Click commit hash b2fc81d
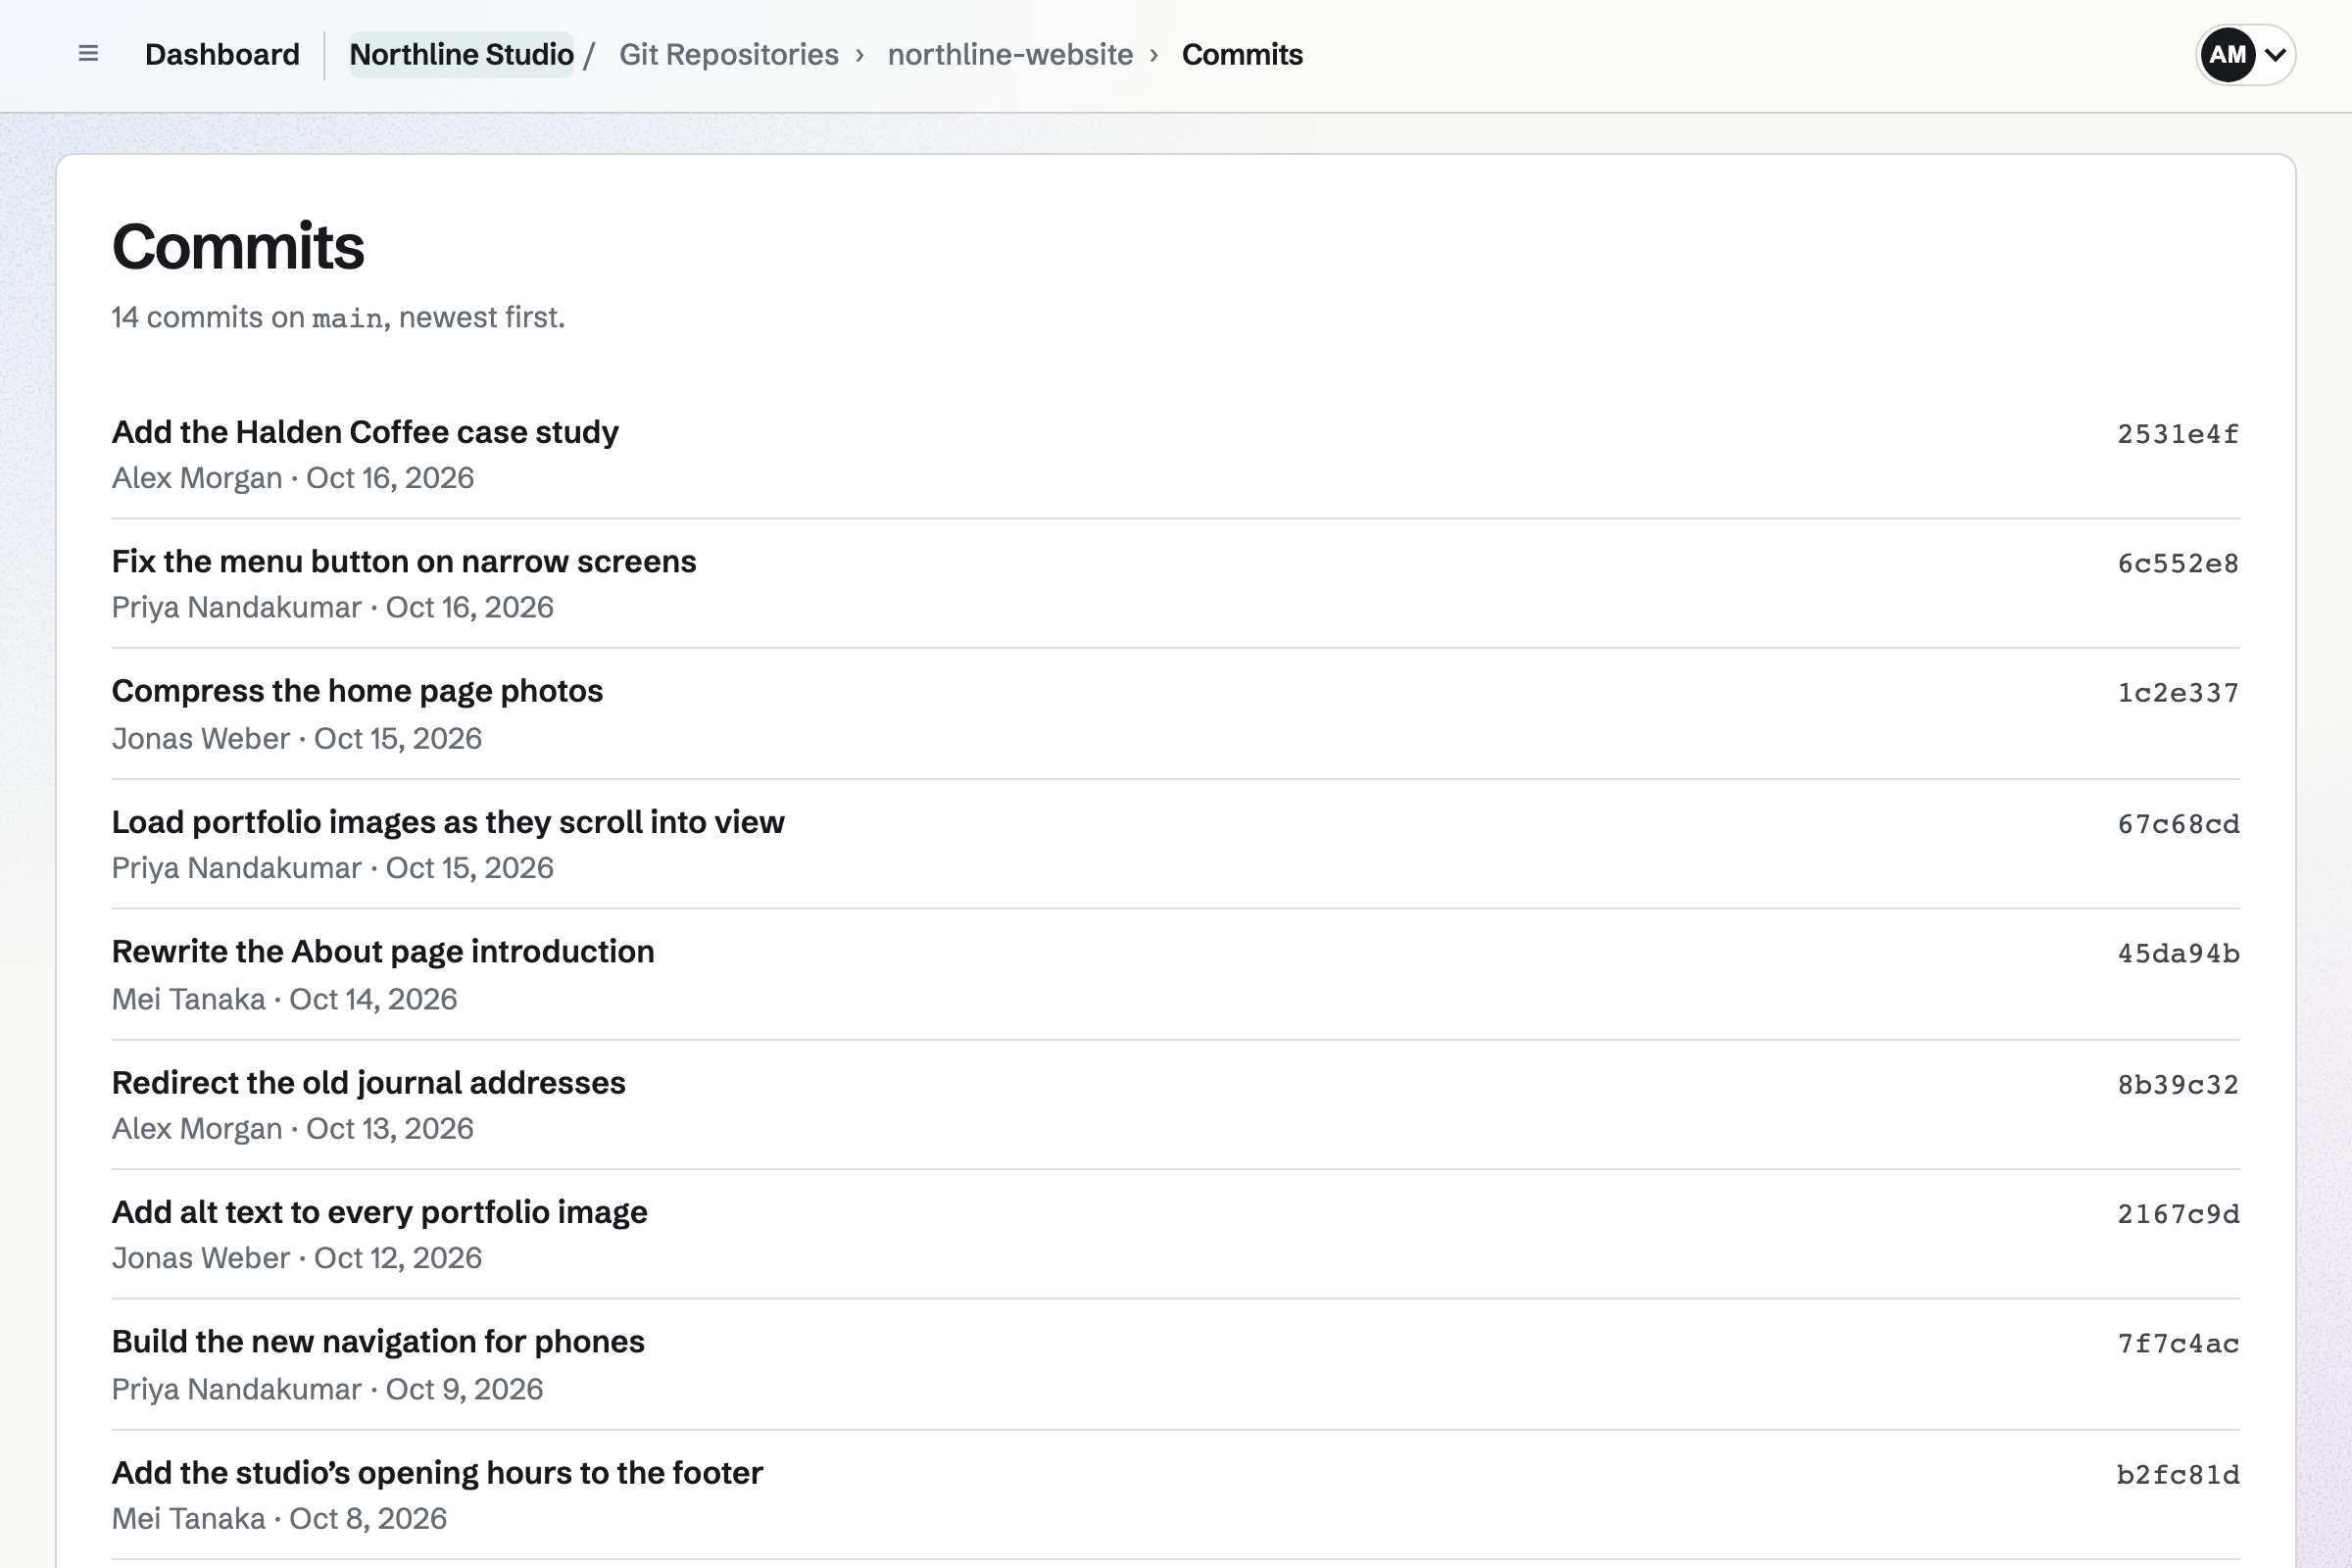 tap(2178, 1475)
